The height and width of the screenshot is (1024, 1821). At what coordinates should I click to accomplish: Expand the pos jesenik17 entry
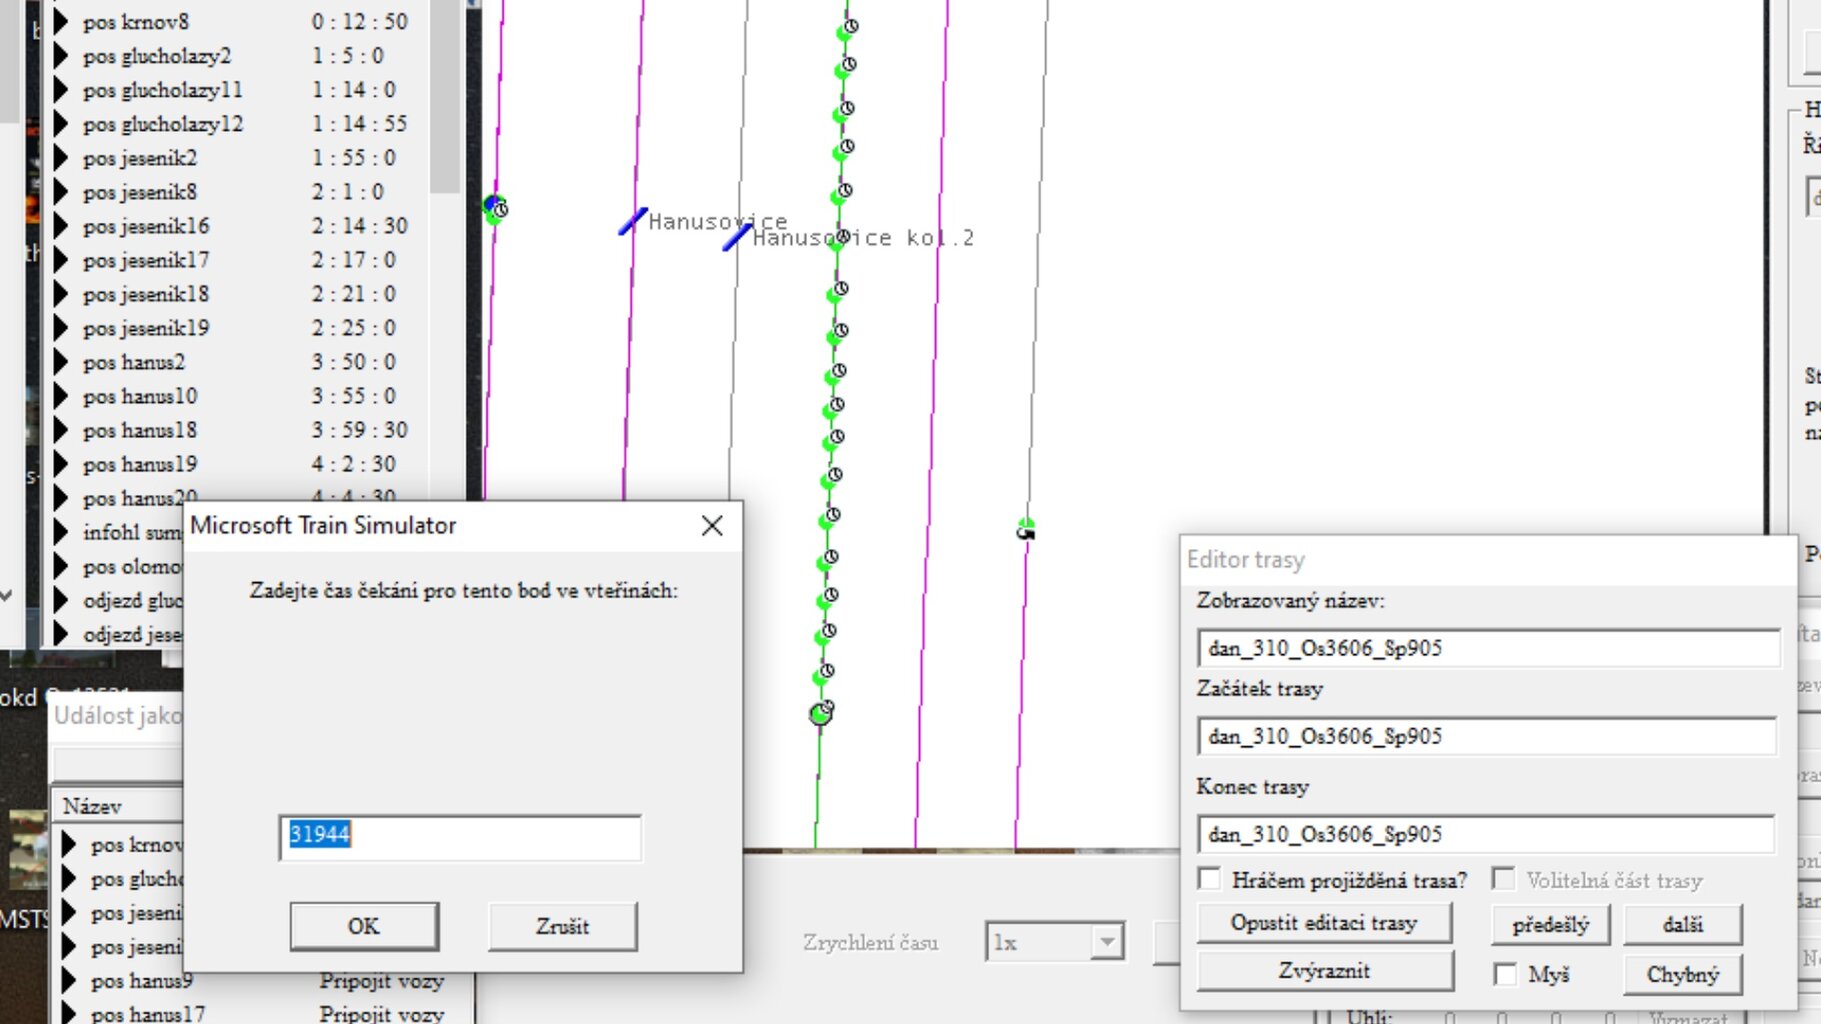(x=62, y=259)
